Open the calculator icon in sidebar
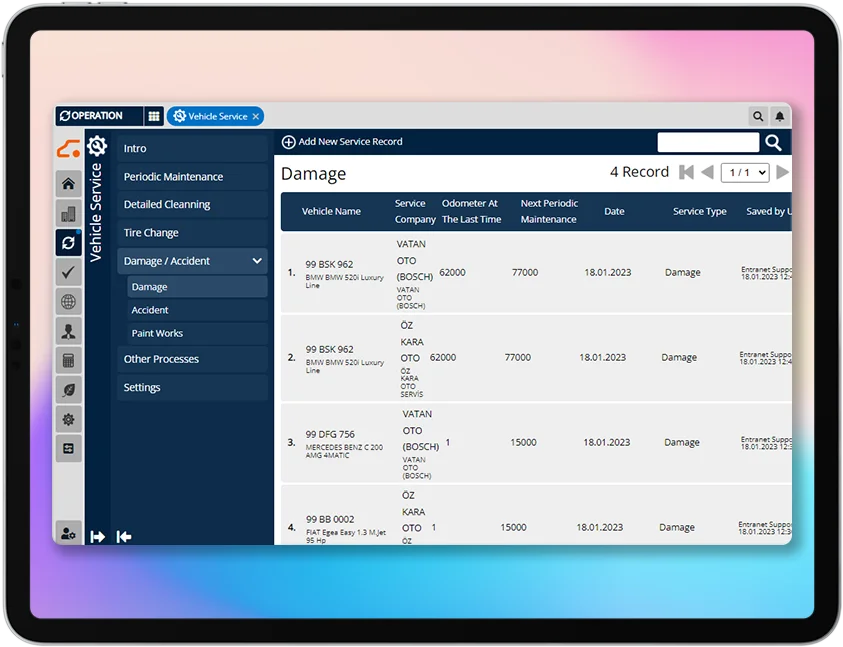The height and width of the screenshot is (647, 843). (x=68, y=361)
